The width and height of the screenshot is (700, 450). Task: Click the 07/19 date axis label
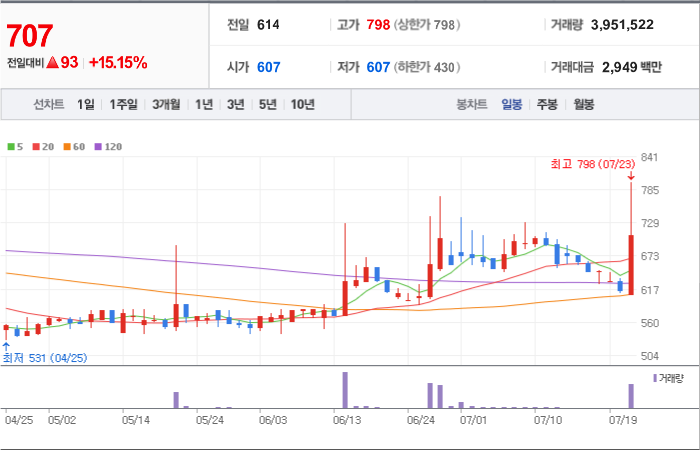pyautogui.click(x=623, y=420)
